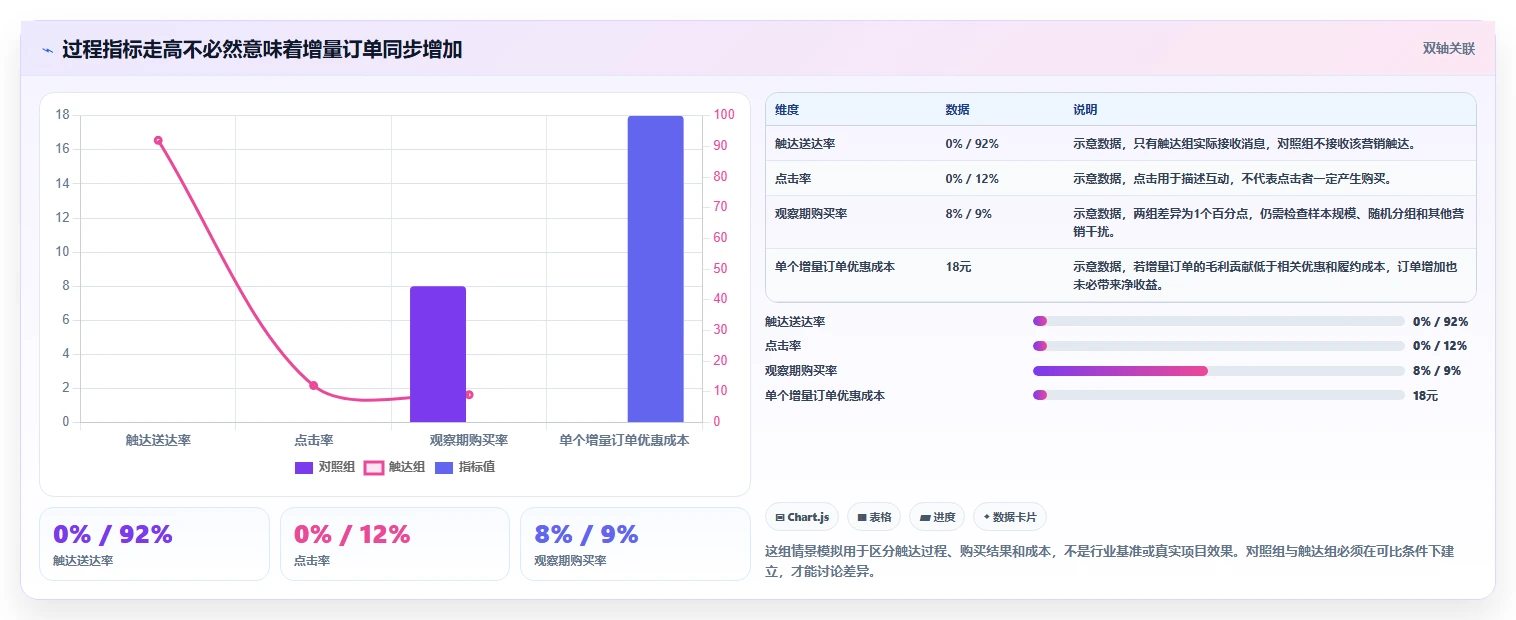Image resolution: width=1516 pixels, height=620 pixels.
Task: Click the 触达送达率 x-axis label on chart
Action: pyautogui.click(x=158, y=440)
